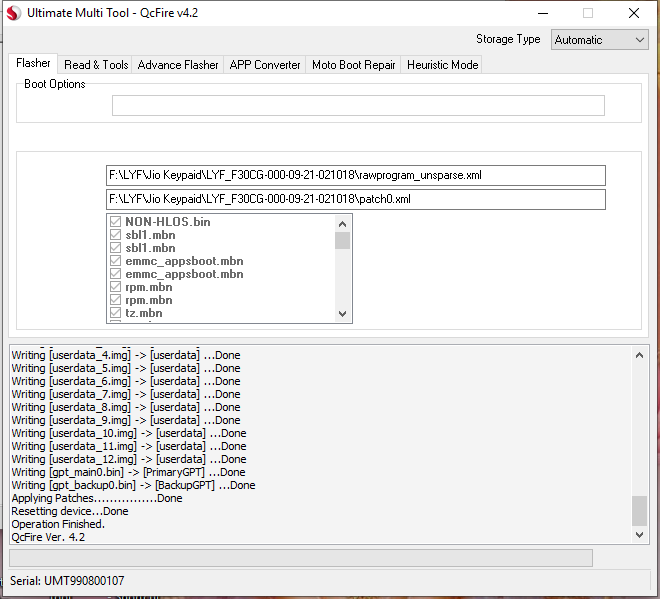The width and height of the screenshot is (660, 599).
Task: Switch to the Flasher tab
Action: click(33, 63)
